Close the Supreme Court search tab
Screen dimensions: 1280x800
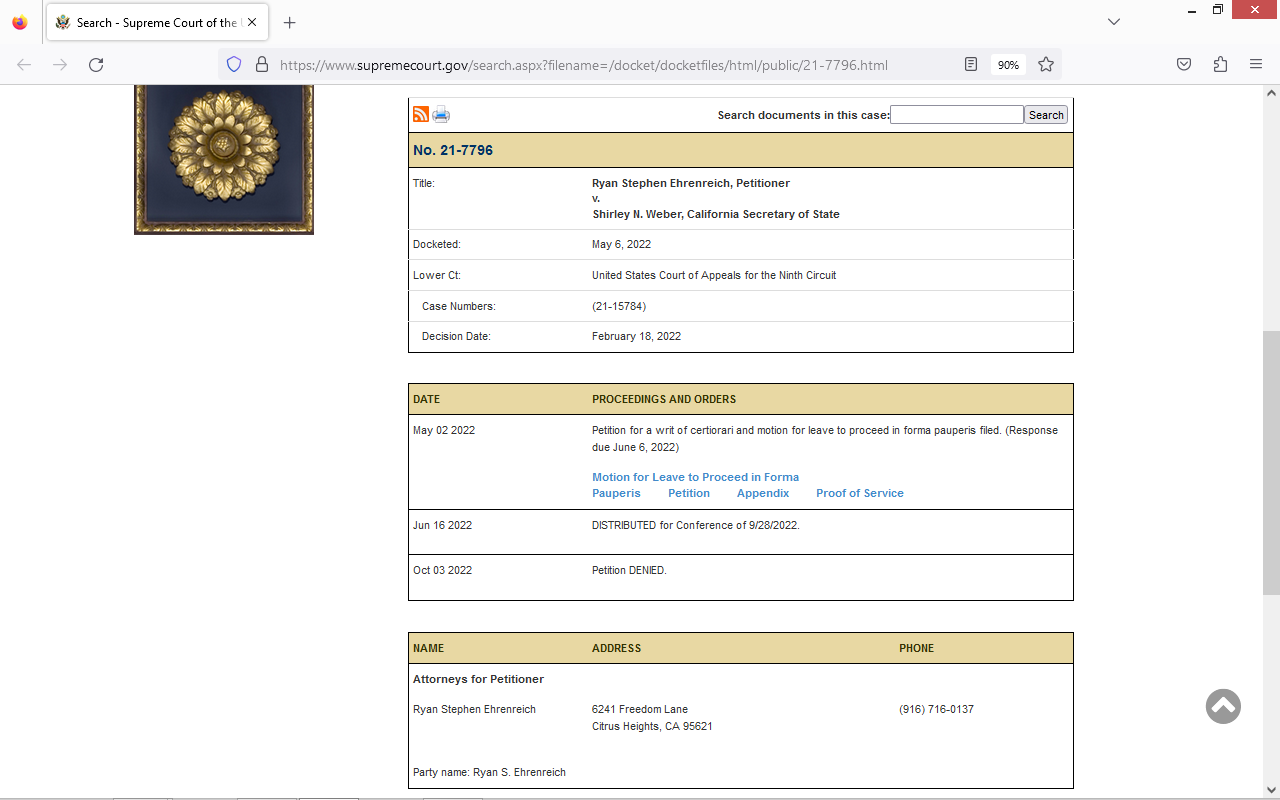point(252,22)
